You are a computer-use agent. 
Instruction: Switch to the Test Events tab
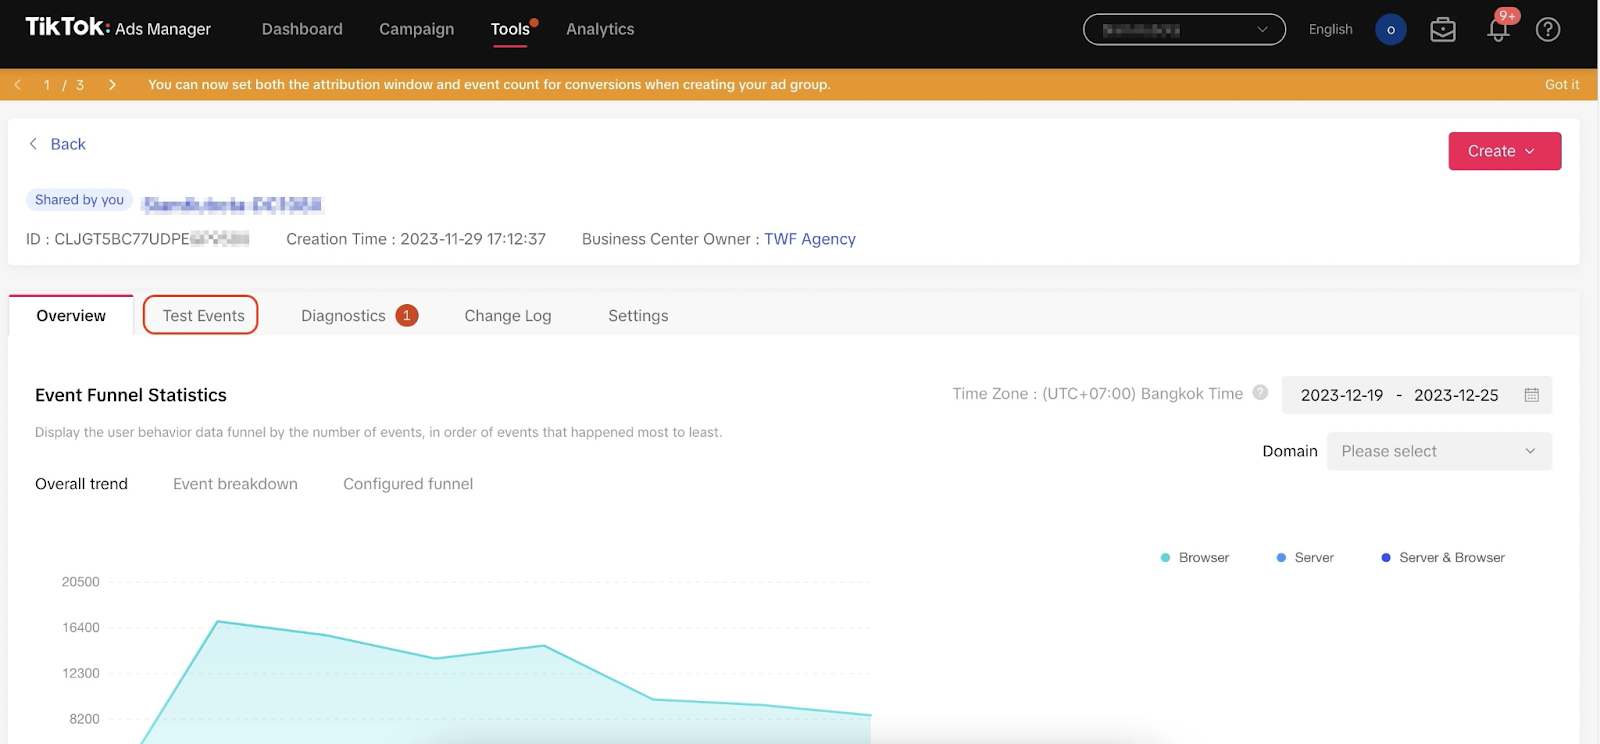203,316
